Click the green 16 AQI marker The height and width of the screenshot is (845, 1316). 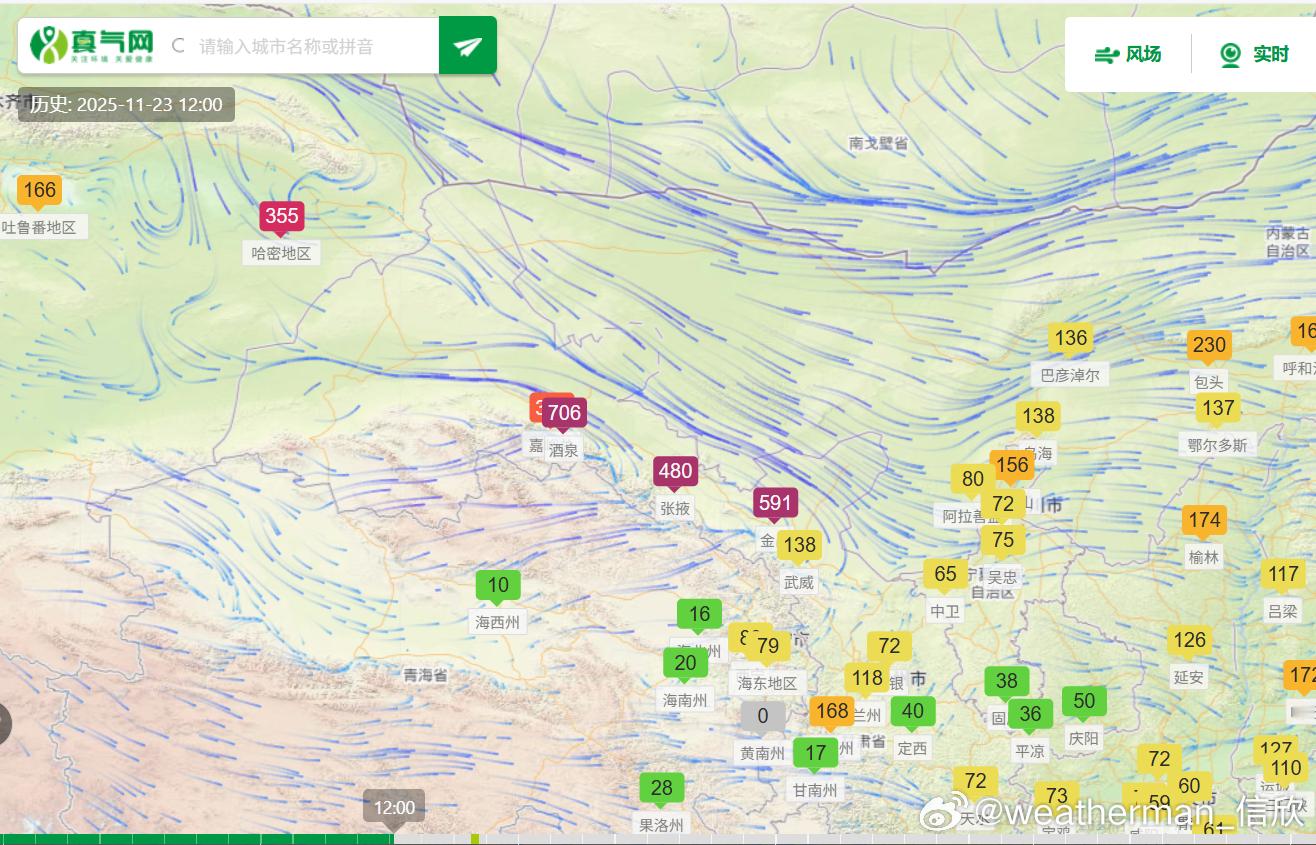coord(699,614)
